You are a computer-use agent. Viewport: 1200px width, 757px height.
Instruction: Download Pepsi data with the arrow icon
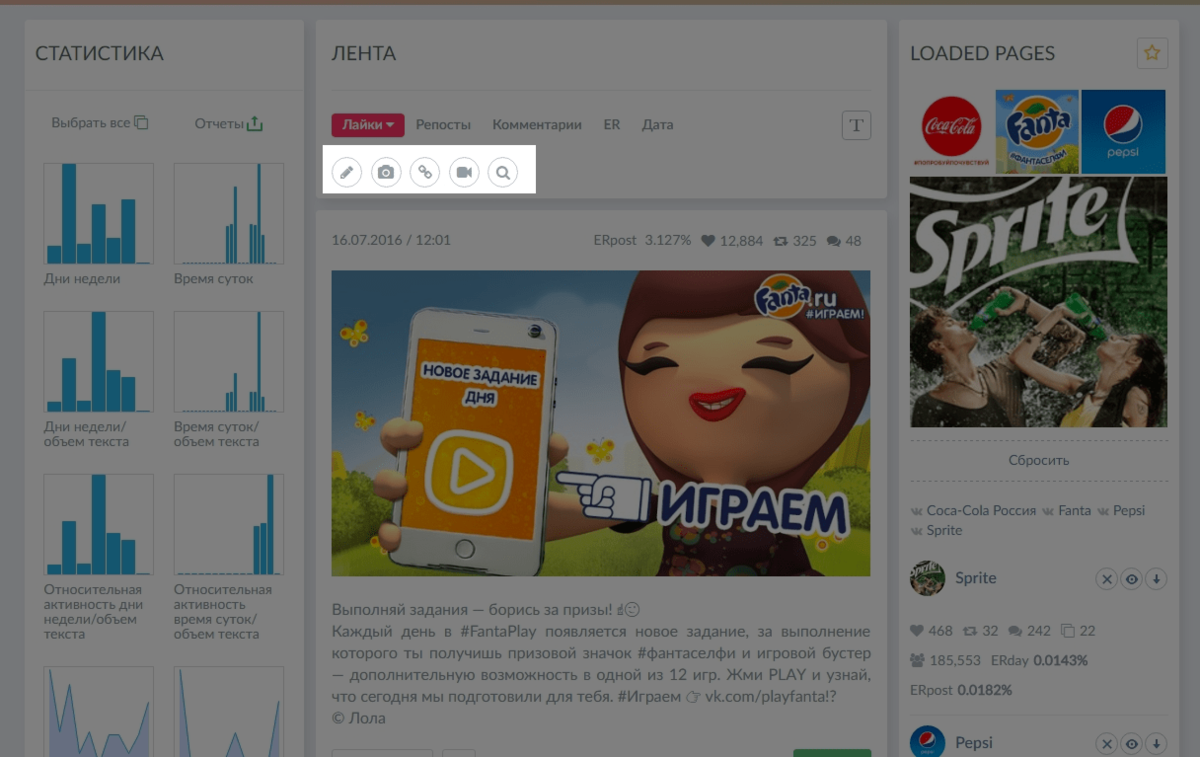point(1156,743)
